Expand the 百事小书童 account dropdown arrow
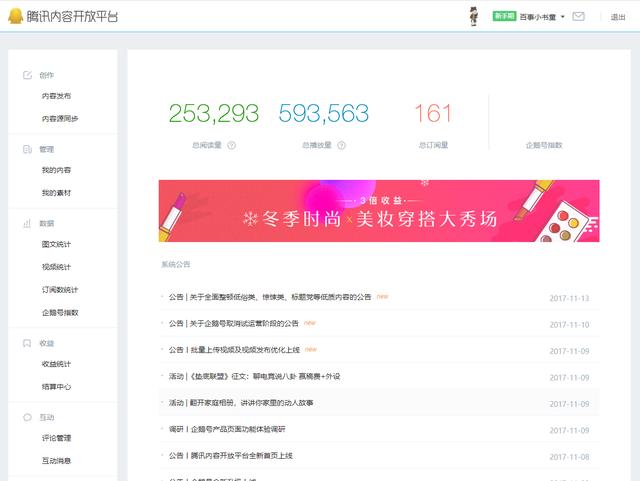The width and height of the screenshot is (640, 481). [x=562, y=17]
